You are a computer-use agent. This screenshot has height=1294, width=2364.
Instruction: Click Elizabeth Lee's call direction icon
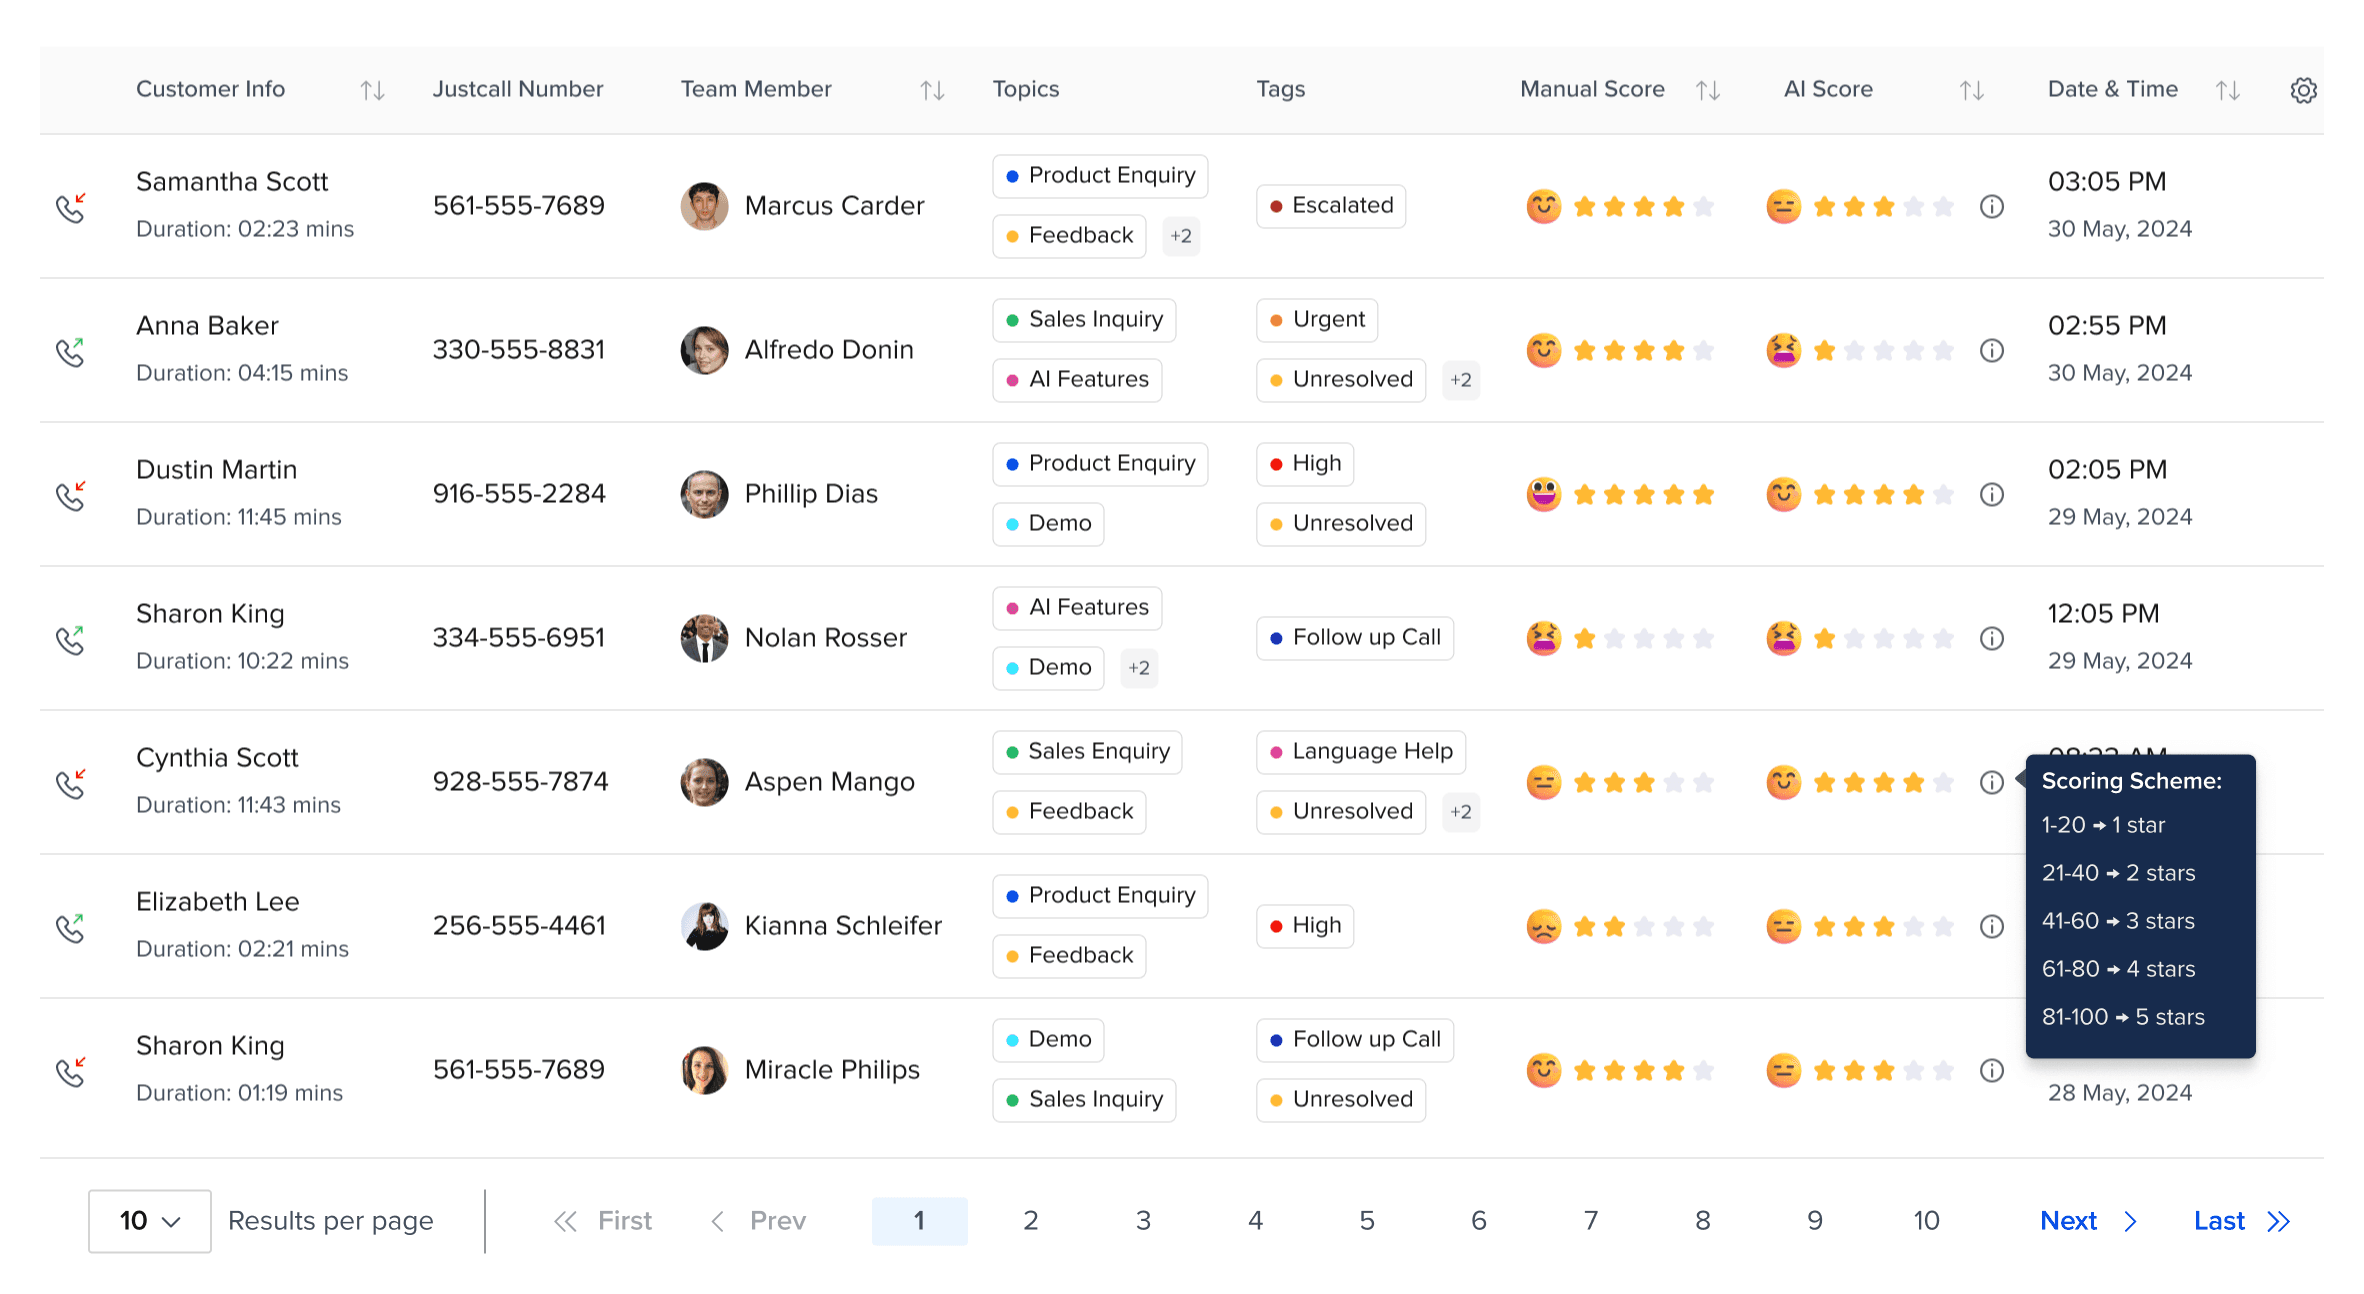pos(70,927)
